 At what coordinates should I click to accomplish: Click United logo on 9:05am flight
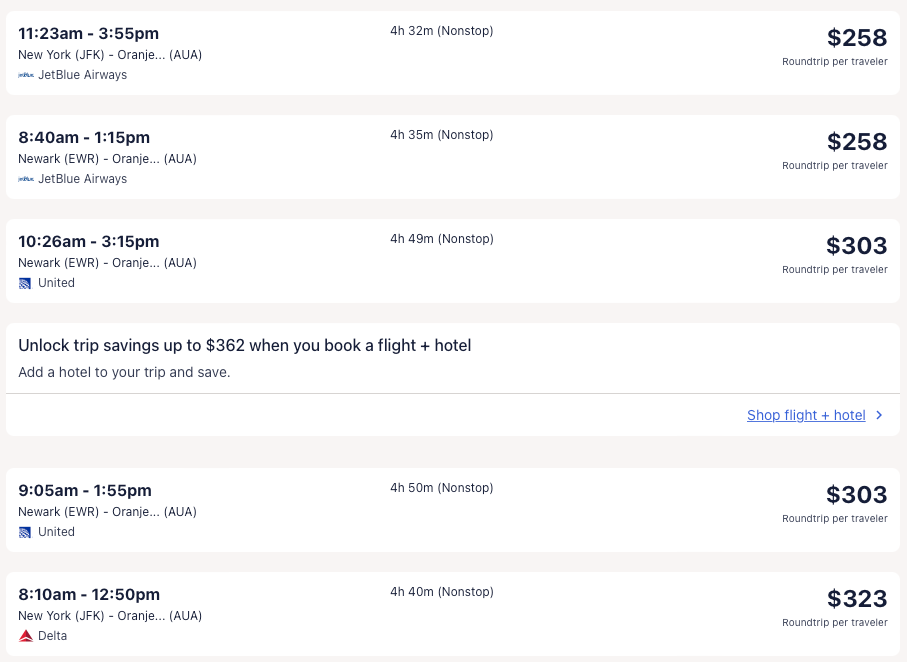pyautogui.click(x=26, y=532)
